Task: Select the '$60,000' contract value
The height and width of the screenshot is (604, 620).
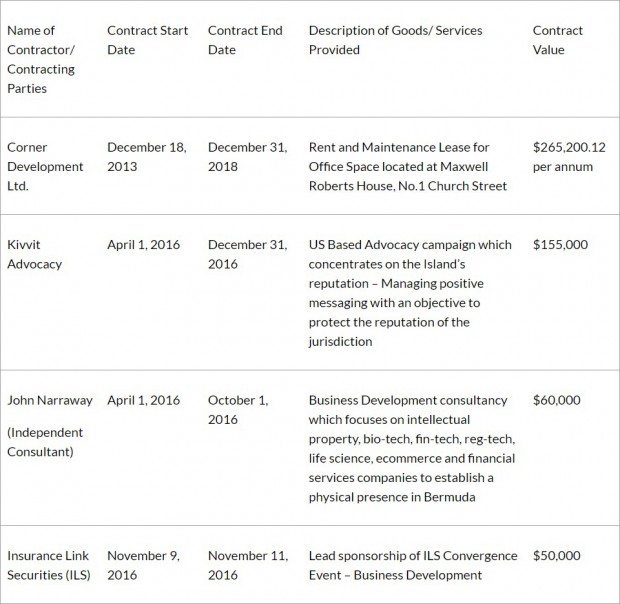Action: click(x=556, y=400)
